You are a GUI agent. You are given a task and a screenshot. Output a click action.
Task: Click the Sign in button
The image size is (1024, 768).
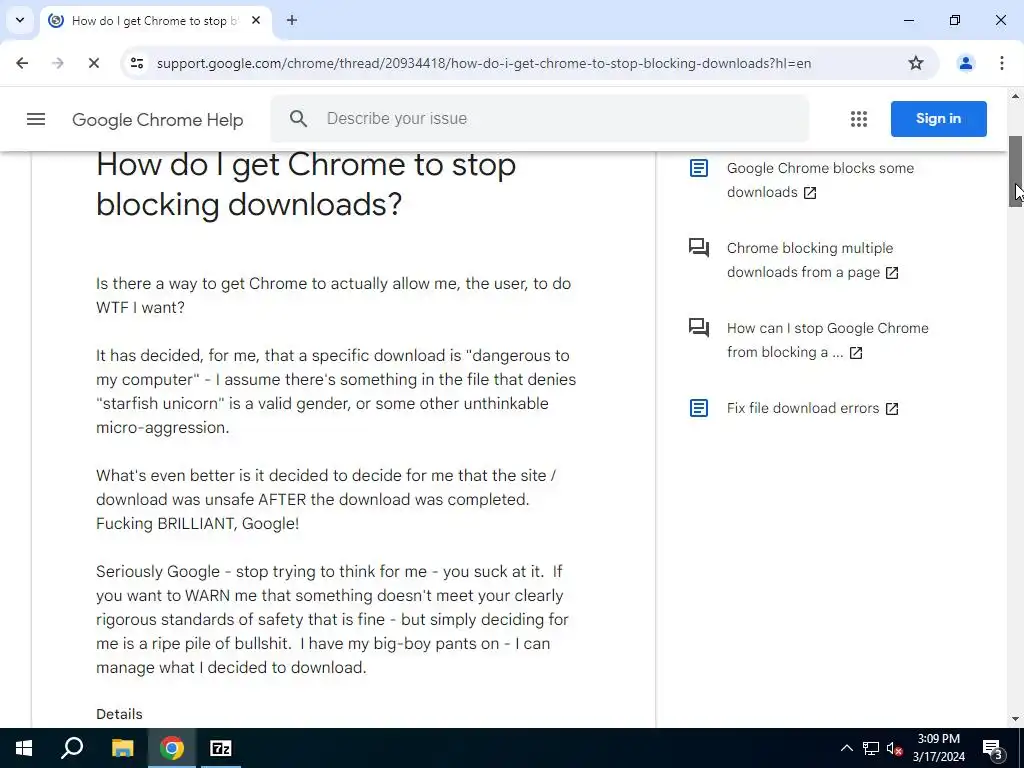[x=938, y=119]
